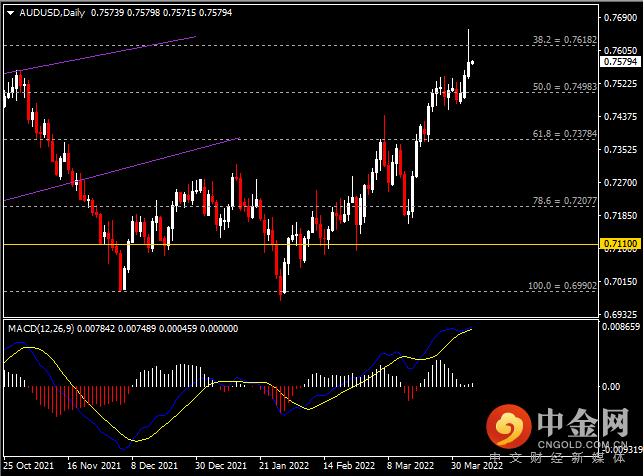Click the yellow 0.71100 price level tag

(620, 244)
